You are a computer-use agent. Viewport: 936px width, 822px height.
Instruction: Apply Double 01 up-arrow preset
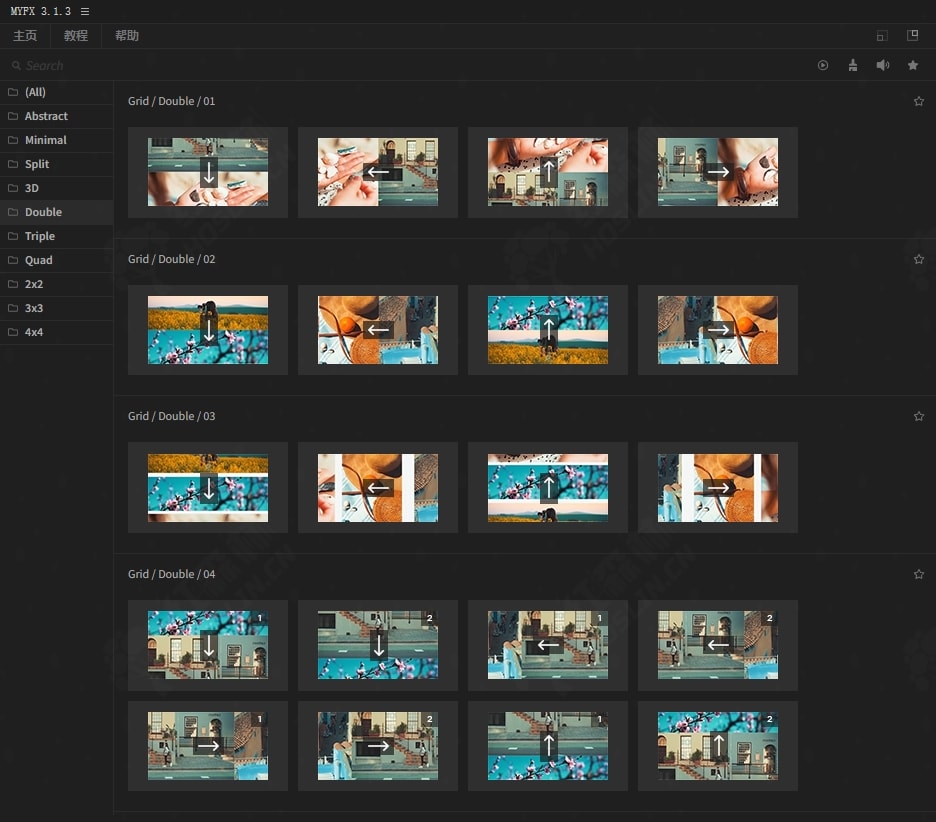548,172
